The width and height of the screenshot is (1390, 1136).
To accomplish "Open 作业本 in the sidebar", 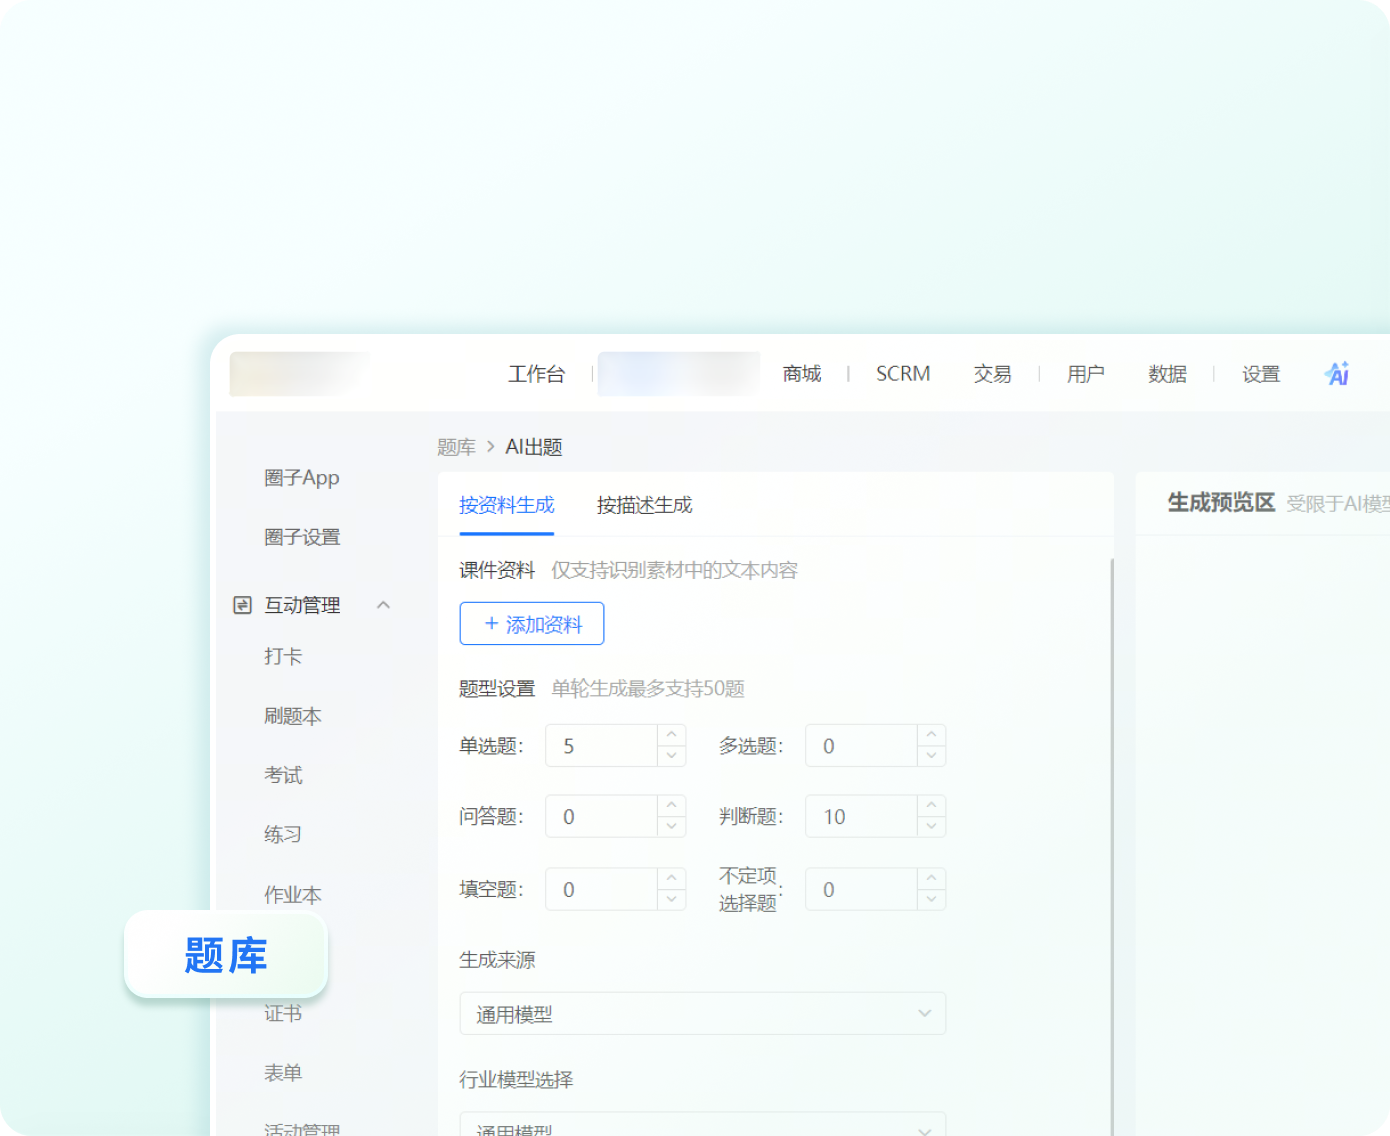I will [293, 894].
